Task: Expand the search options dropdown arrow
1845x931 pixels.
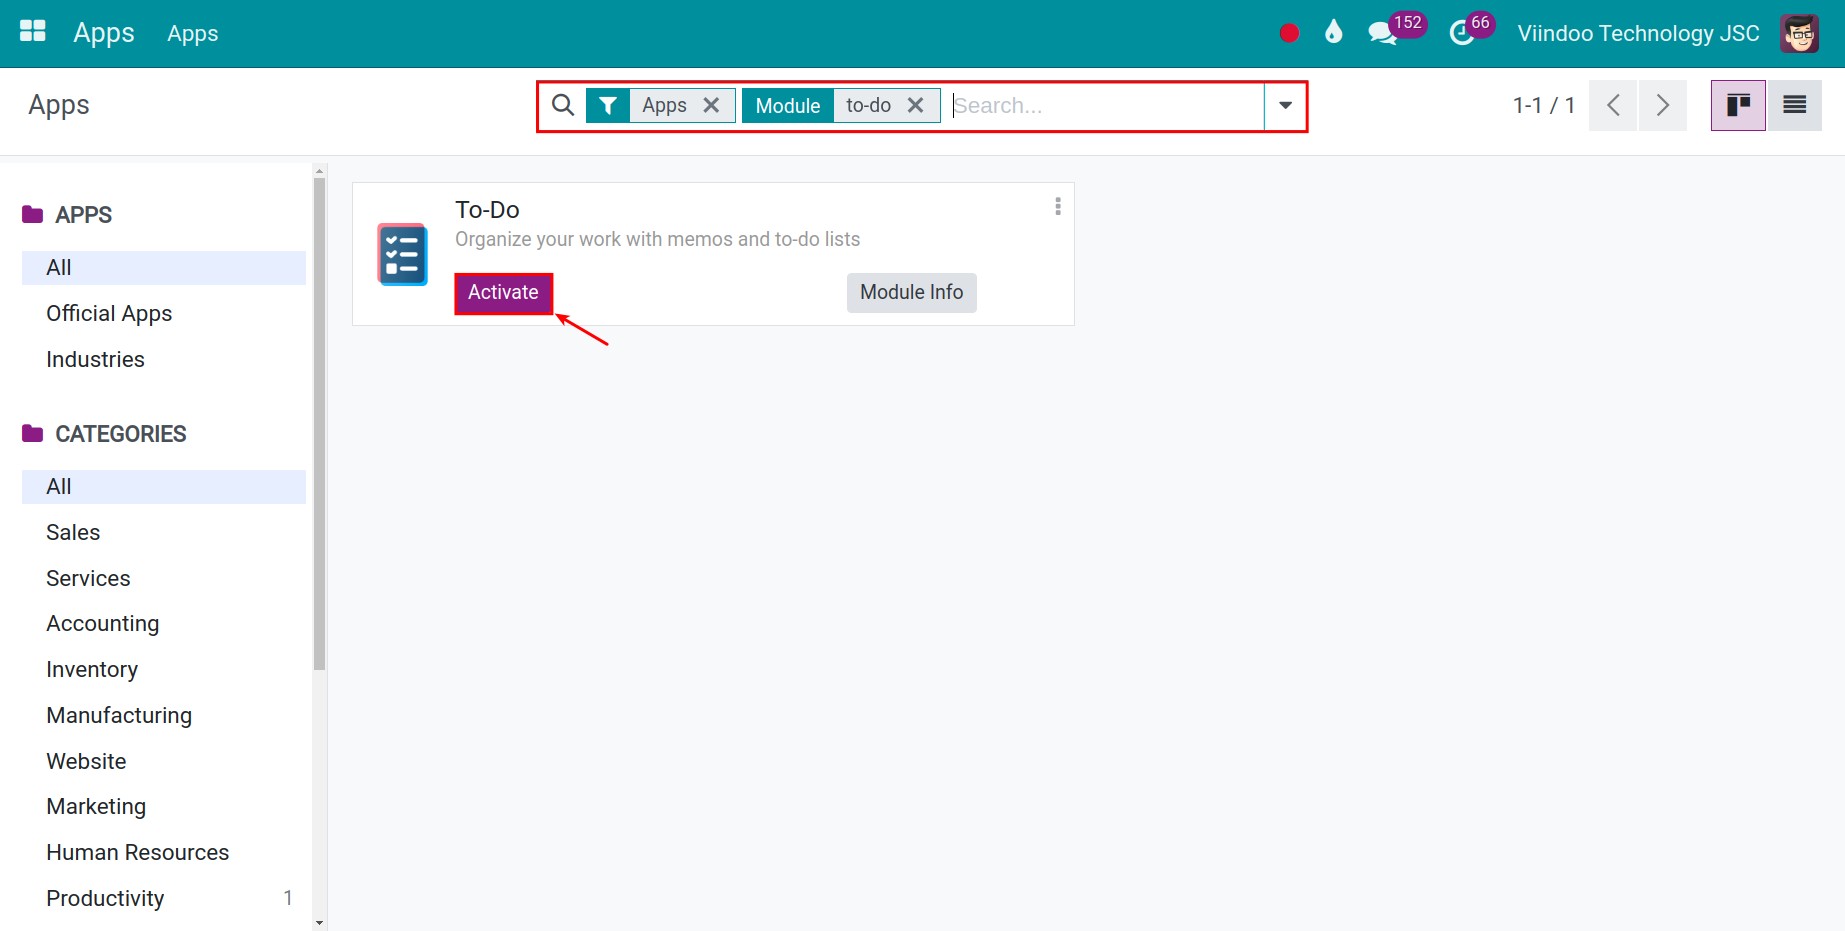Action: tap(1285, 105)
